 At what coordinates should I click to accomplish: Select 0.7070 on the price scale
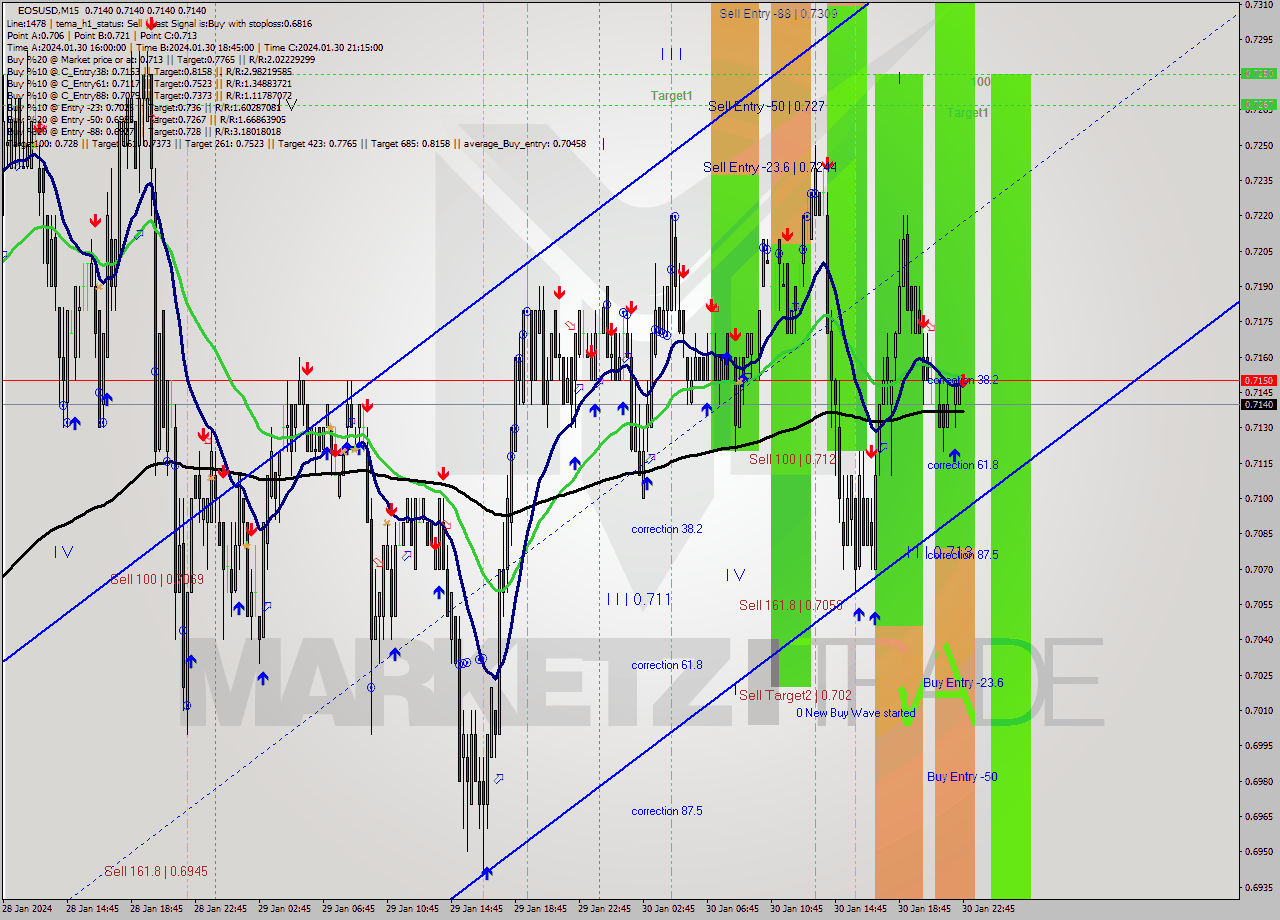point(1260,569)
